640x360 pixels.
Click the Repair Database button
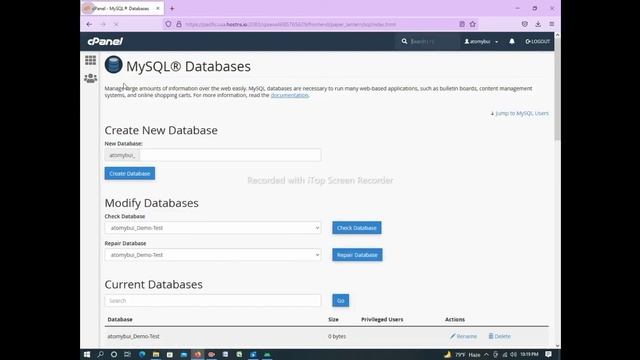point(357,255)
